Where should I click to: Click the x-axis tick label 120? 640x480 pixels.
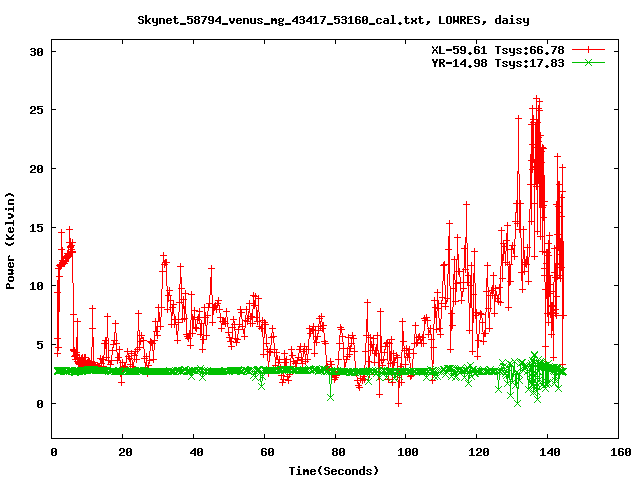[x=479, y=452]
